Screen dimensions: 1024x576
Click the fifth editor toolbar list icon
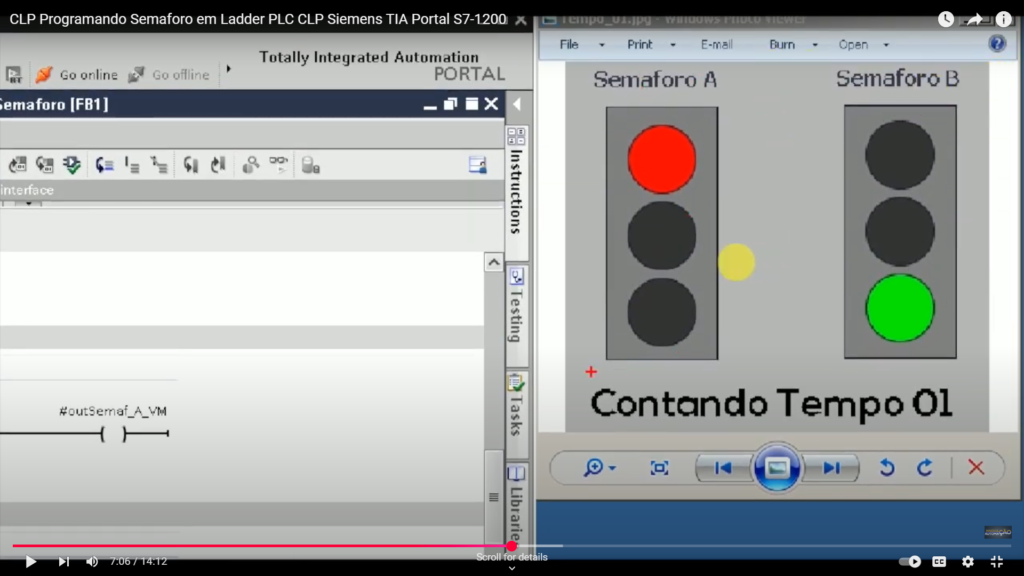tap(132, 165)
